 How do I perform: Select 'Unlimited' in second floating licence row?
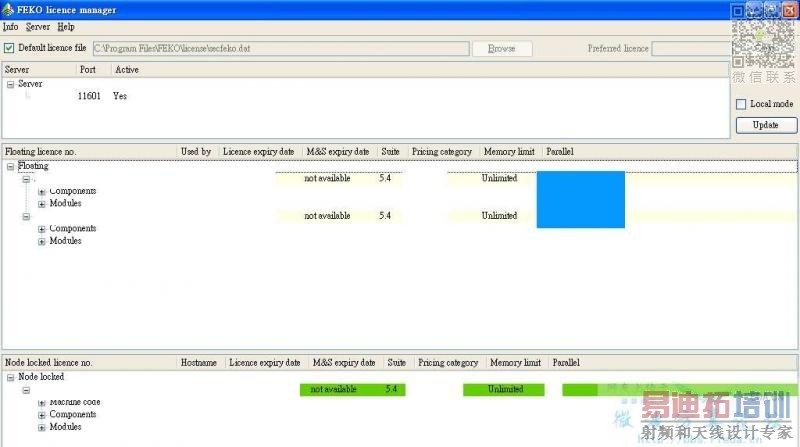click(499, 216)
